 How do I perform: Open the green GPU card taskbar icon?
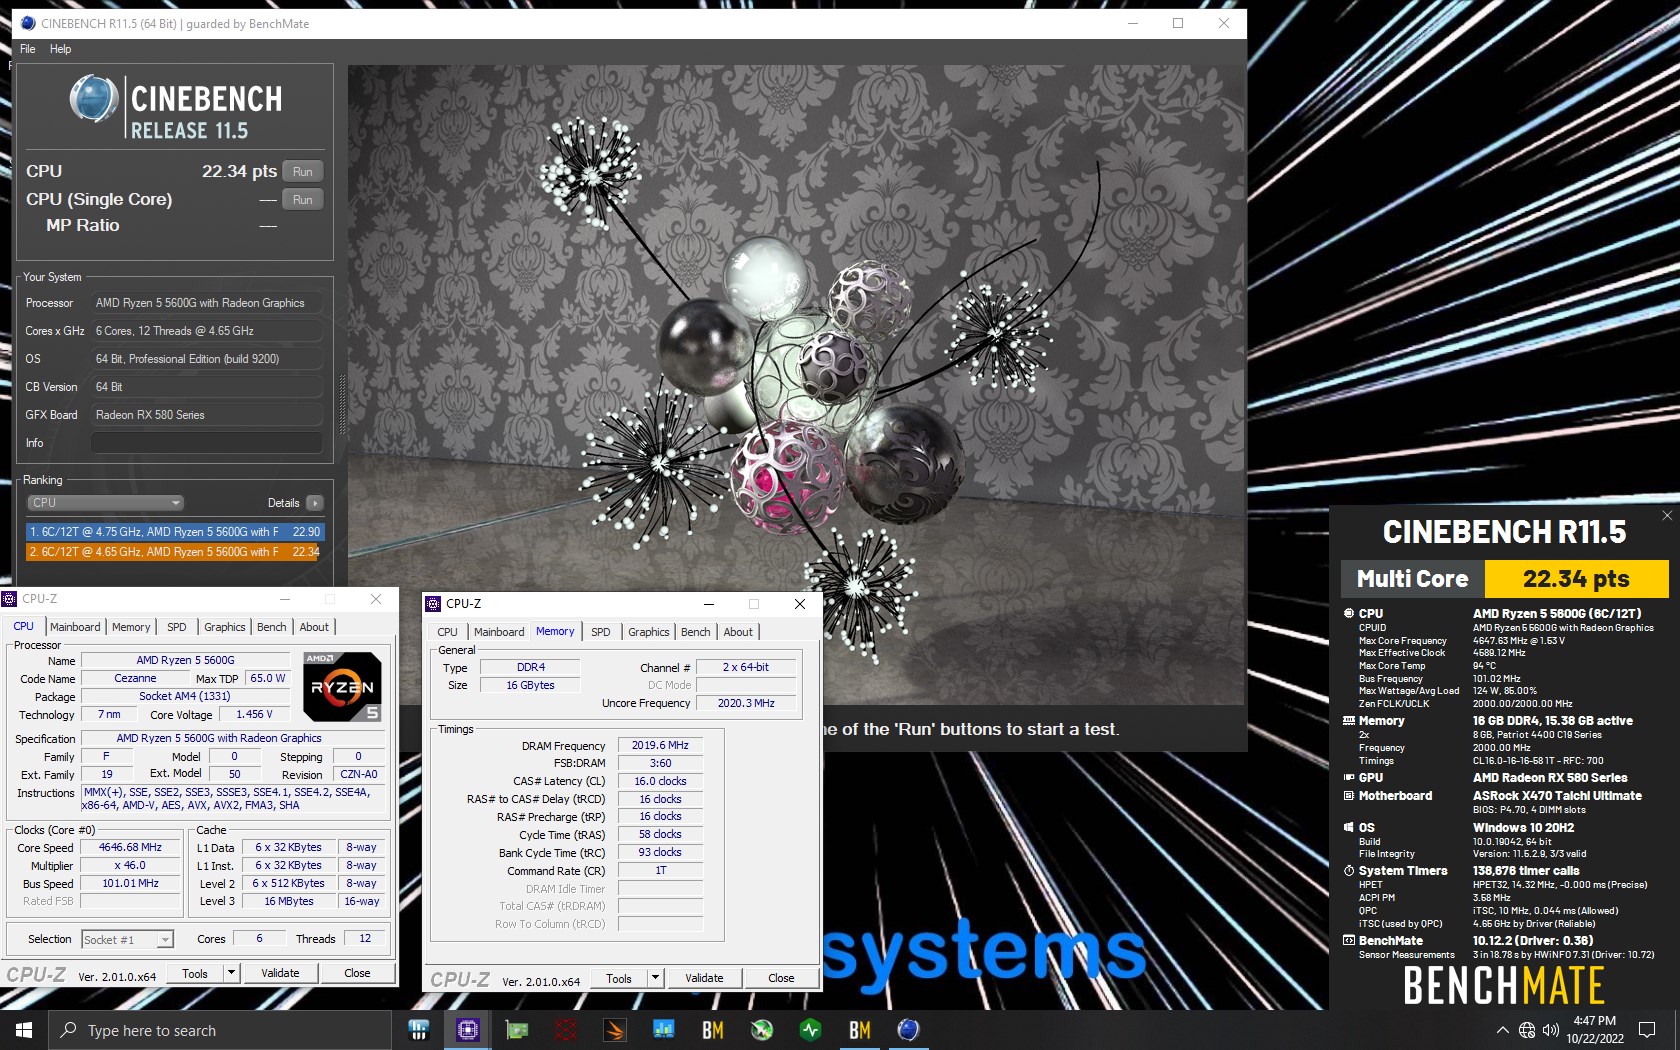coord(516,1030)
